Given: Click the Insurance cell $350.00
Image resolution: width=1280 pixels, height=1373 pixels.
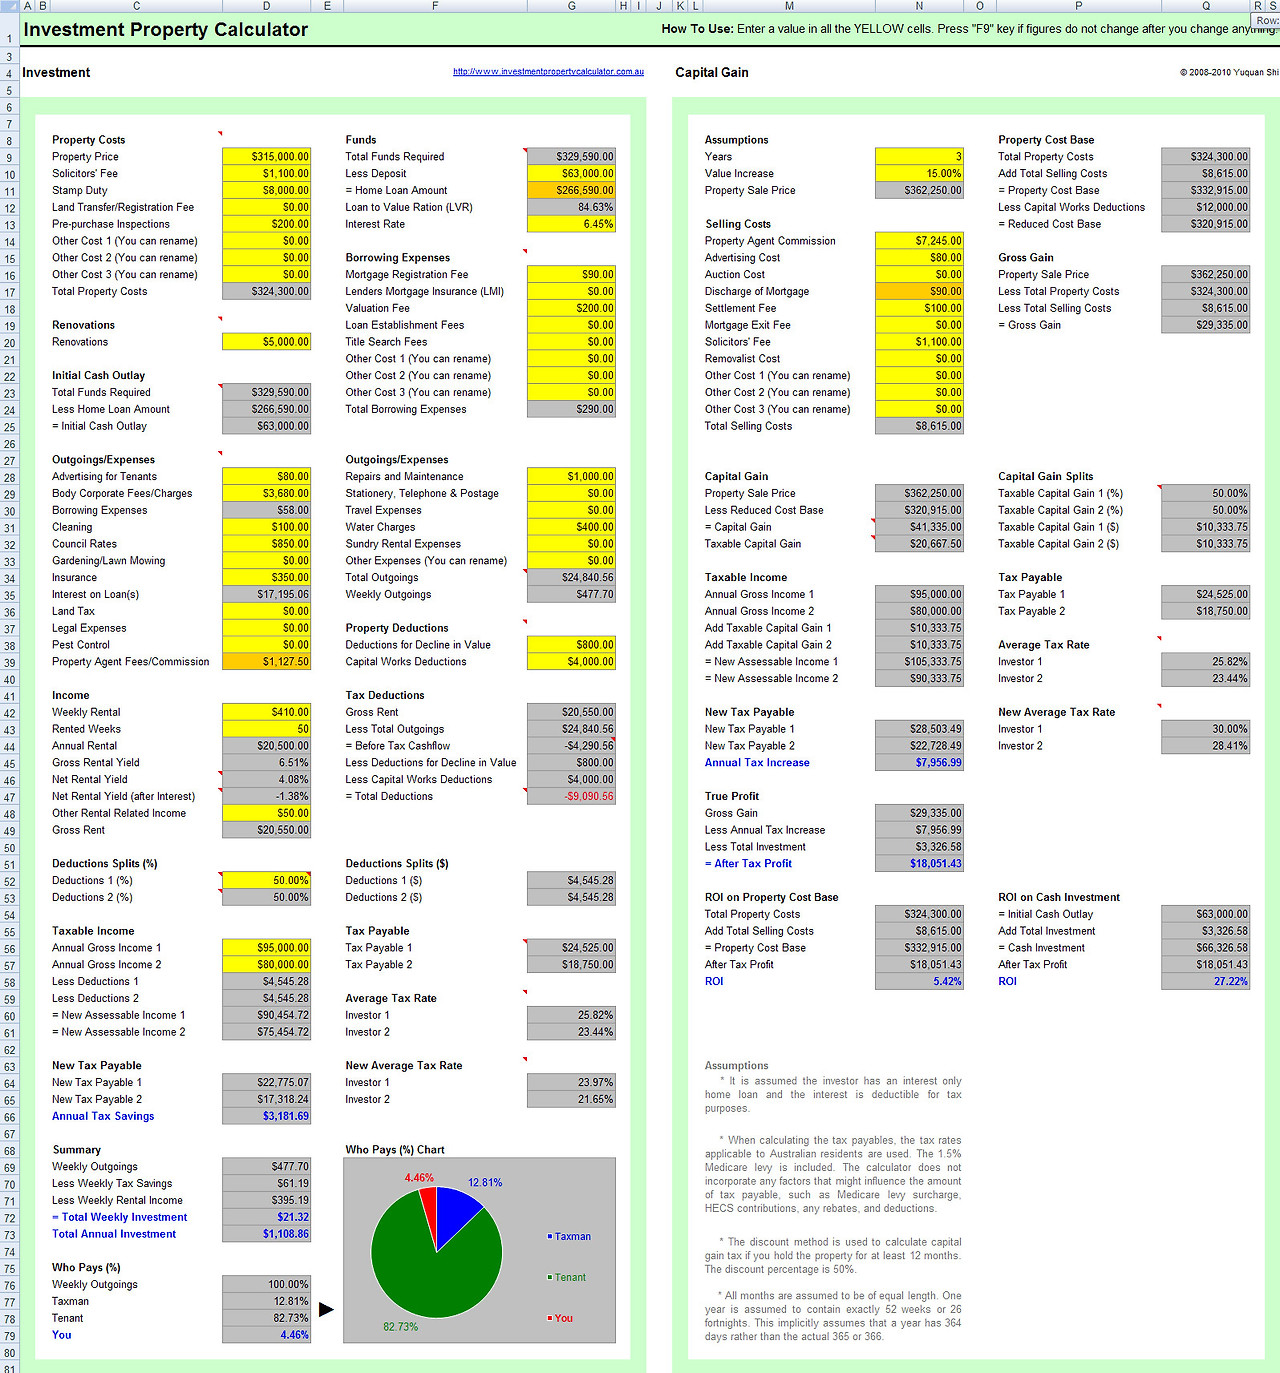Looking at the screenshot, I should click(266, 577).
